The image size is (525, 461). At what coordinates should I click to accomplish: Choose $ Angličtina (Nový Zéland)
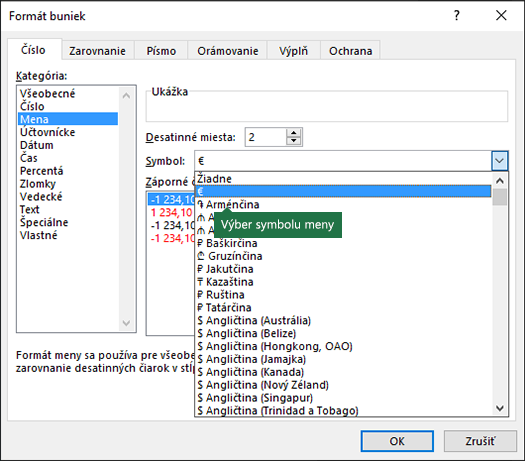click(344, 385)
